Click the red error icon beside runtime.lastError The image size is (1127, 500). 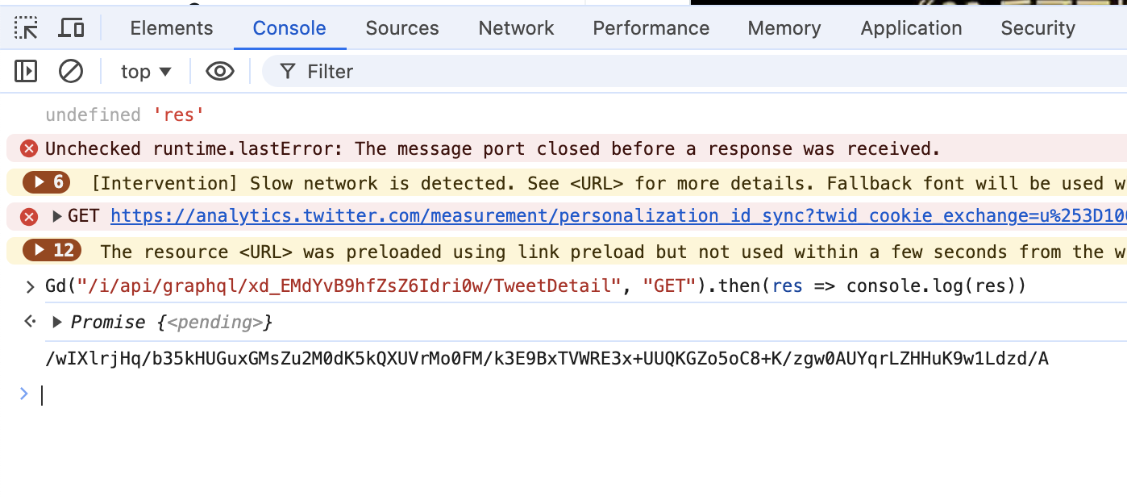click(x=29, y=149)
